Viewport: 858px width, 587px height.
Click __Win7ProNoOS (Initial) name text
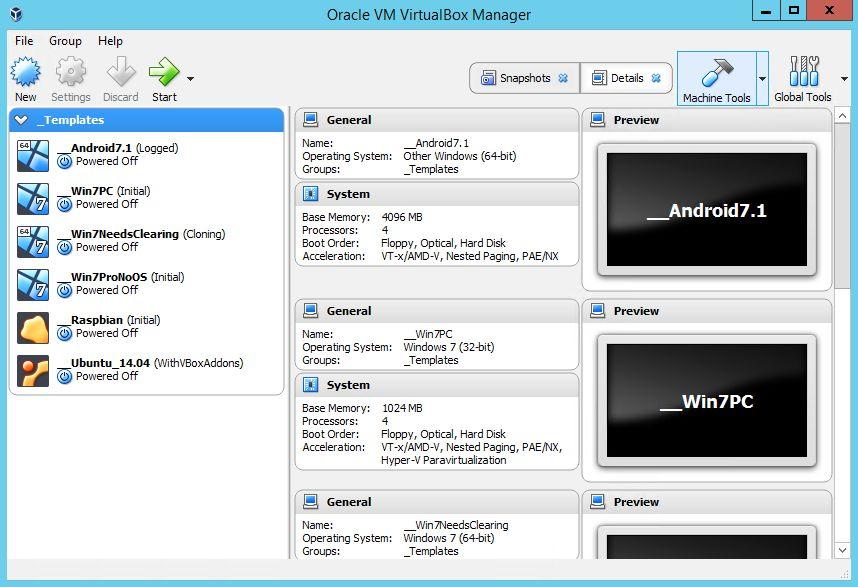(x=121, y=277)
